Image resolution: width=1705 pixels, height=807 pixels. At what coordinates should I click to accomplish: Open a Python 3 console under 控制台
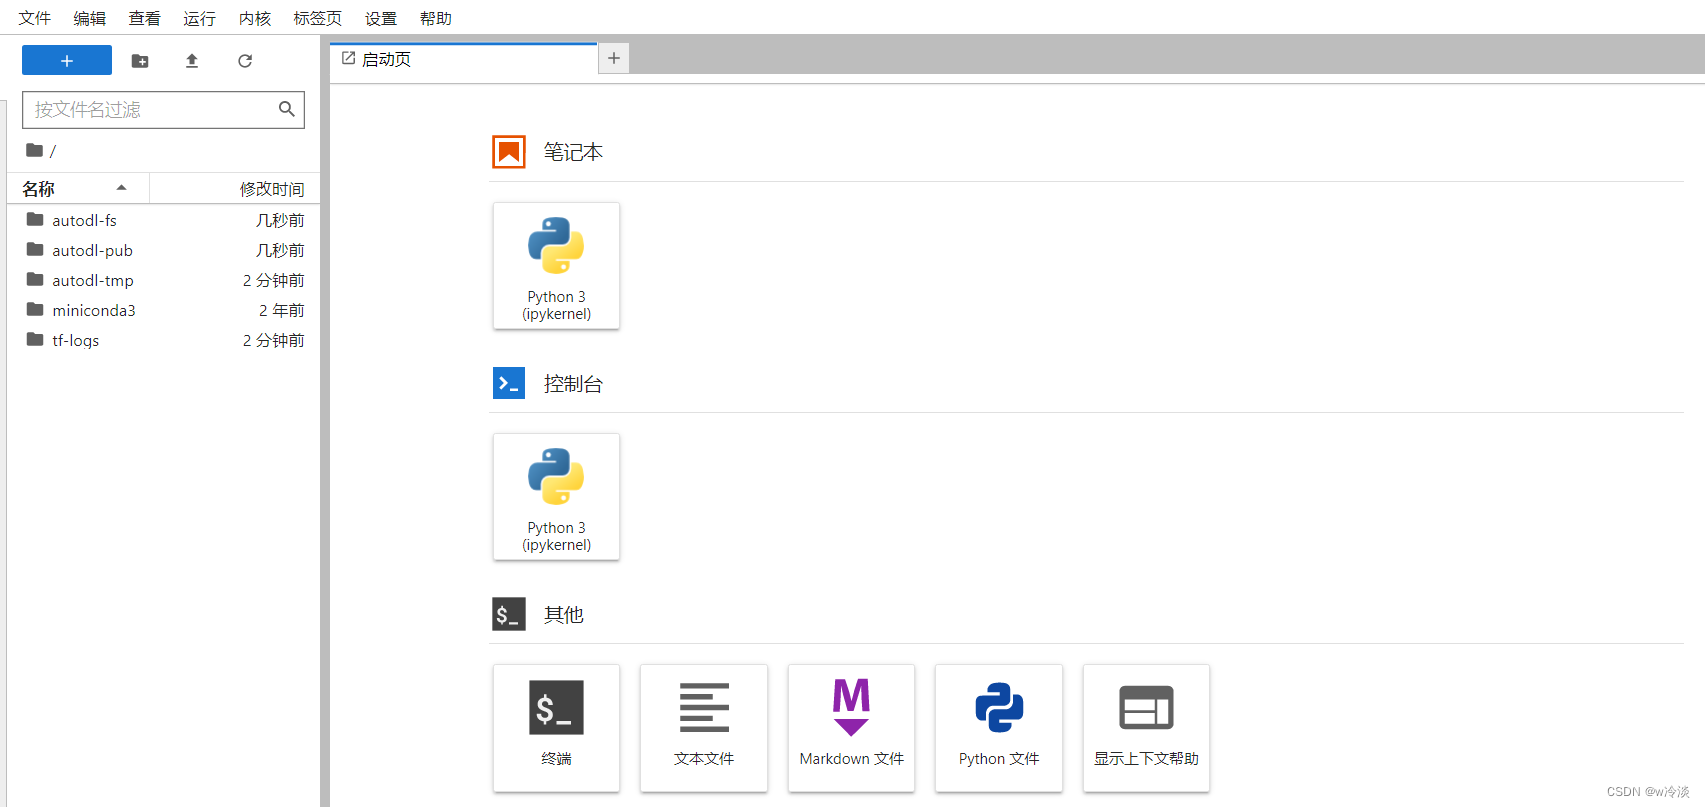click(x=556, y=497)
